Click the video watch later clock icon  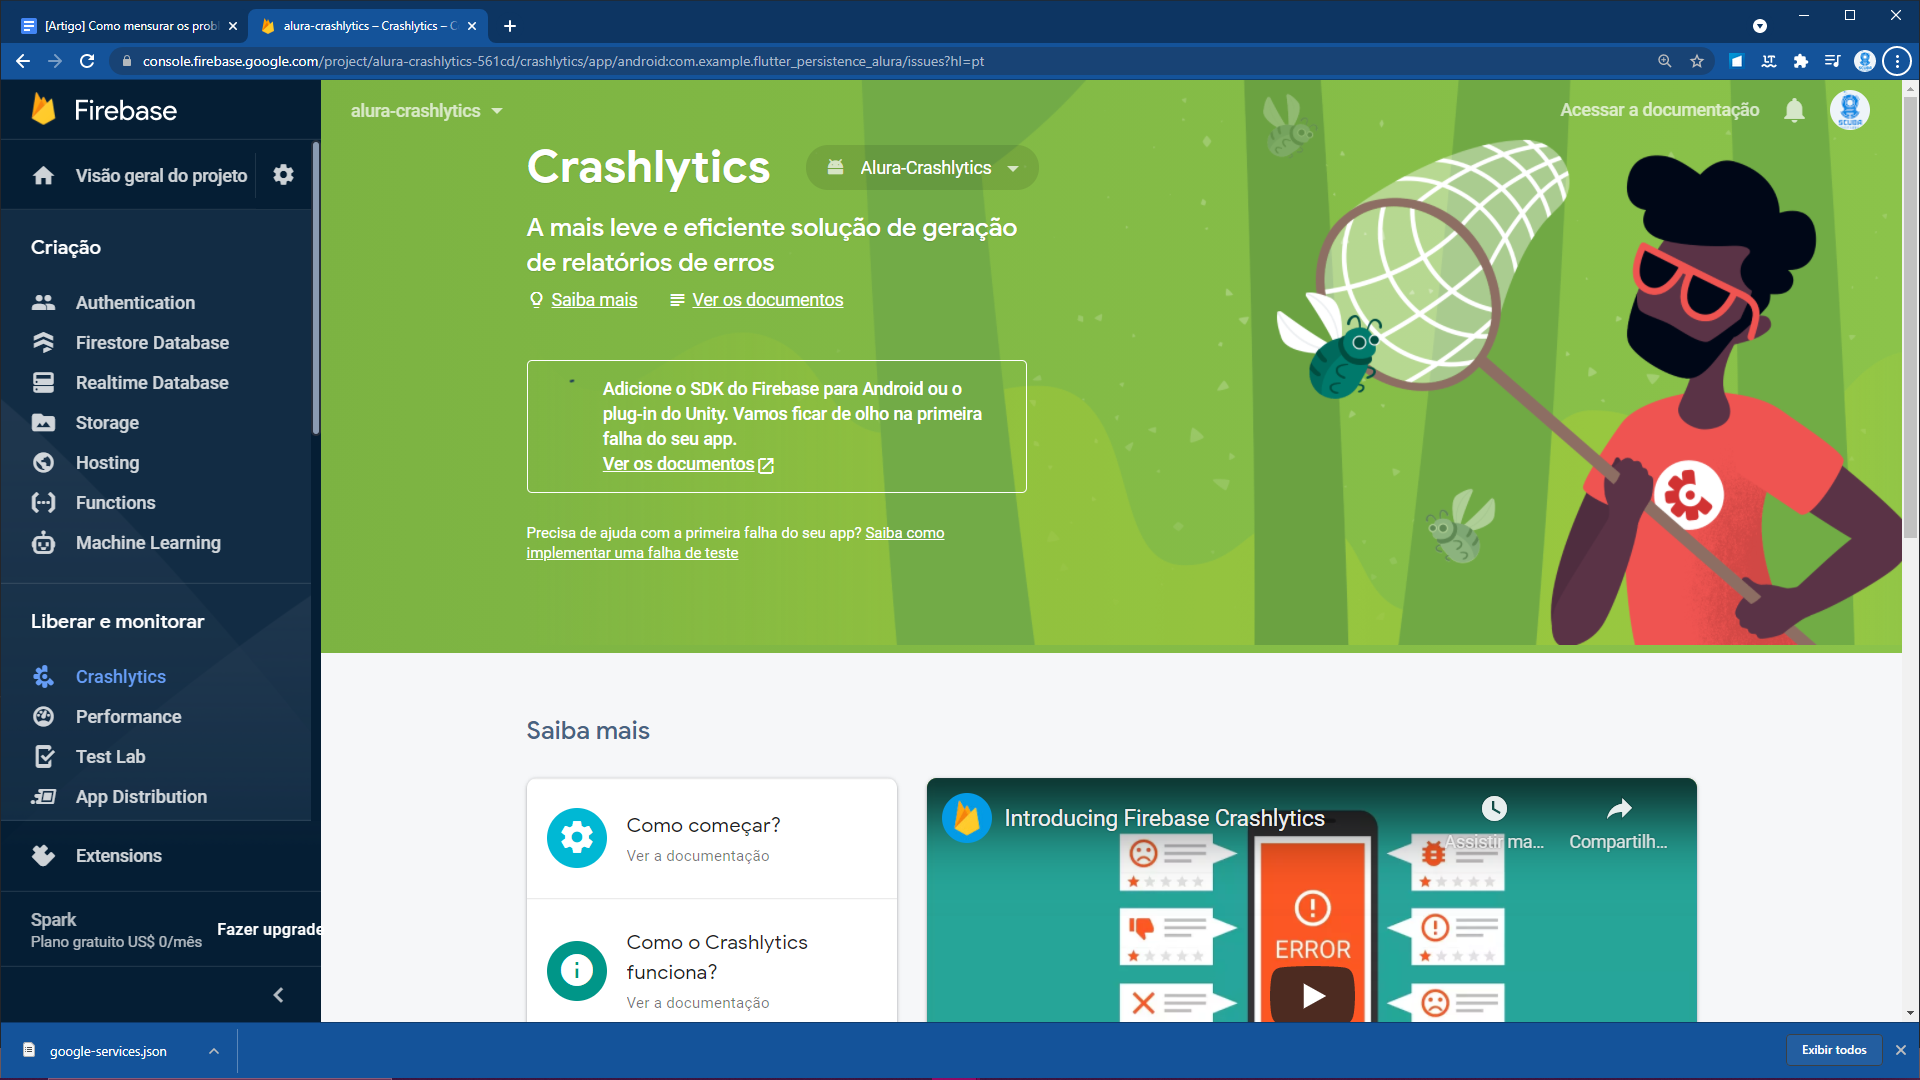pyautogui.click(x=1494, y=808)
